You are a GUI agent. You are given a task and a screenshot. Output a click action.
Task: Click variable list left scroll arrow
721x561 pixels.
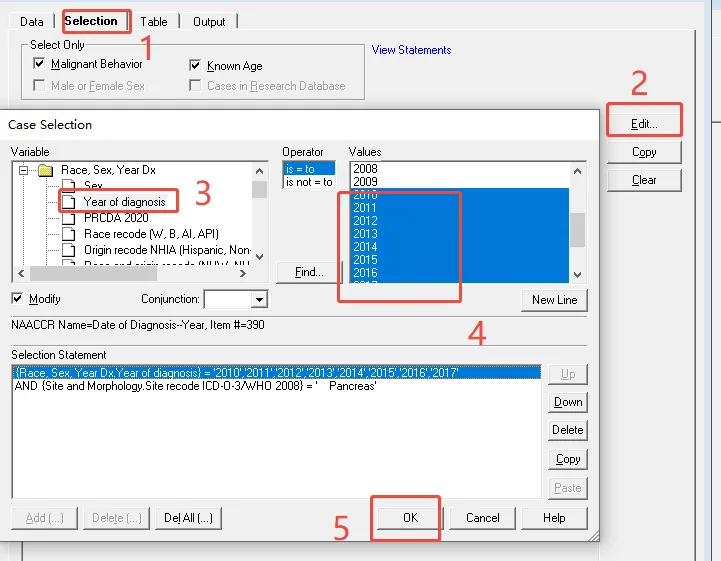point(21,274)
